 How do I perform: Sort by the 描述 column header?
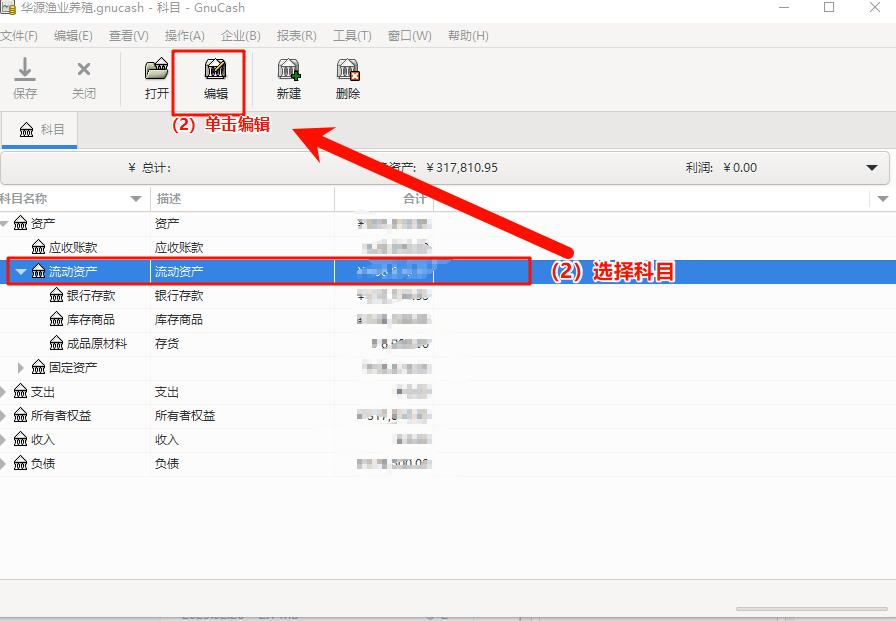[242, 199]
